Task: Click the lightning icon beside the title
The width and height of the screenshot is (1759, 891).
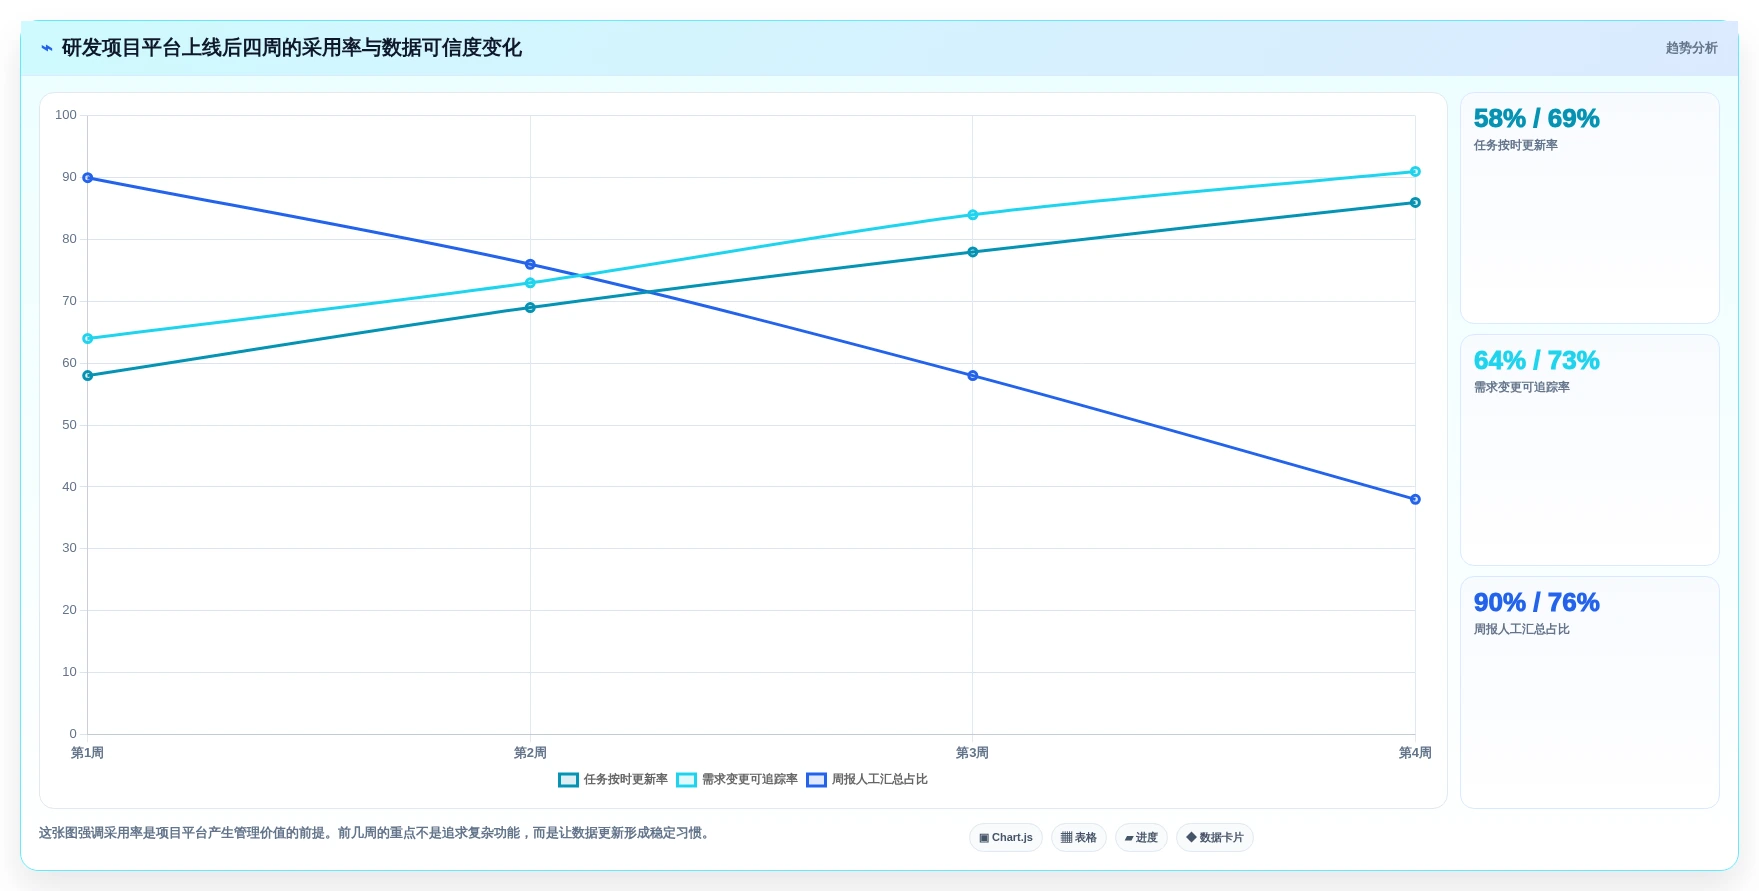Action: [47, 48]
